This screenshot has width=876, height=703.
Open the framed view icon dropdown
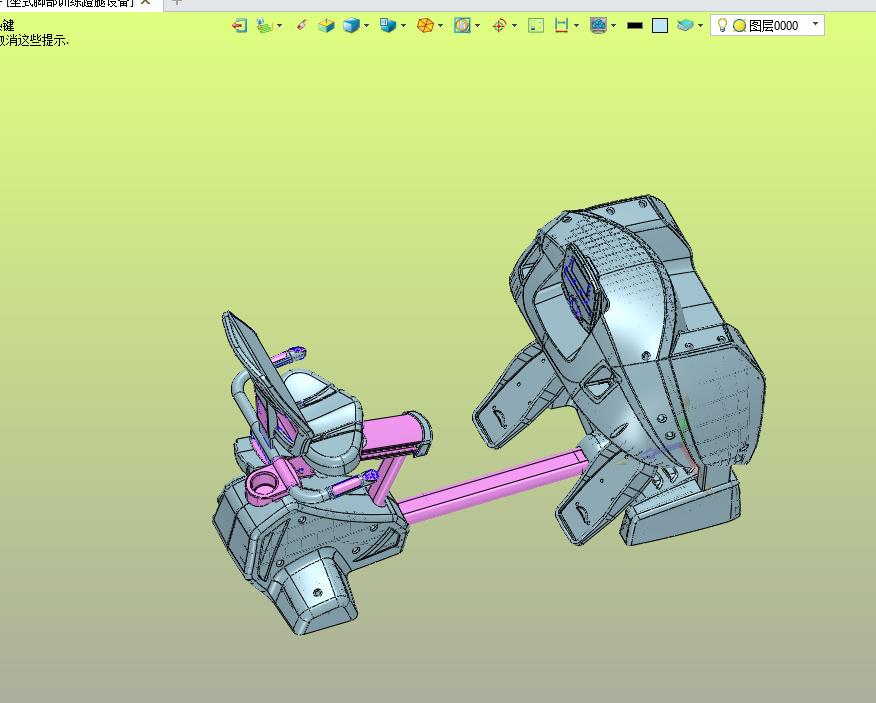478,25
